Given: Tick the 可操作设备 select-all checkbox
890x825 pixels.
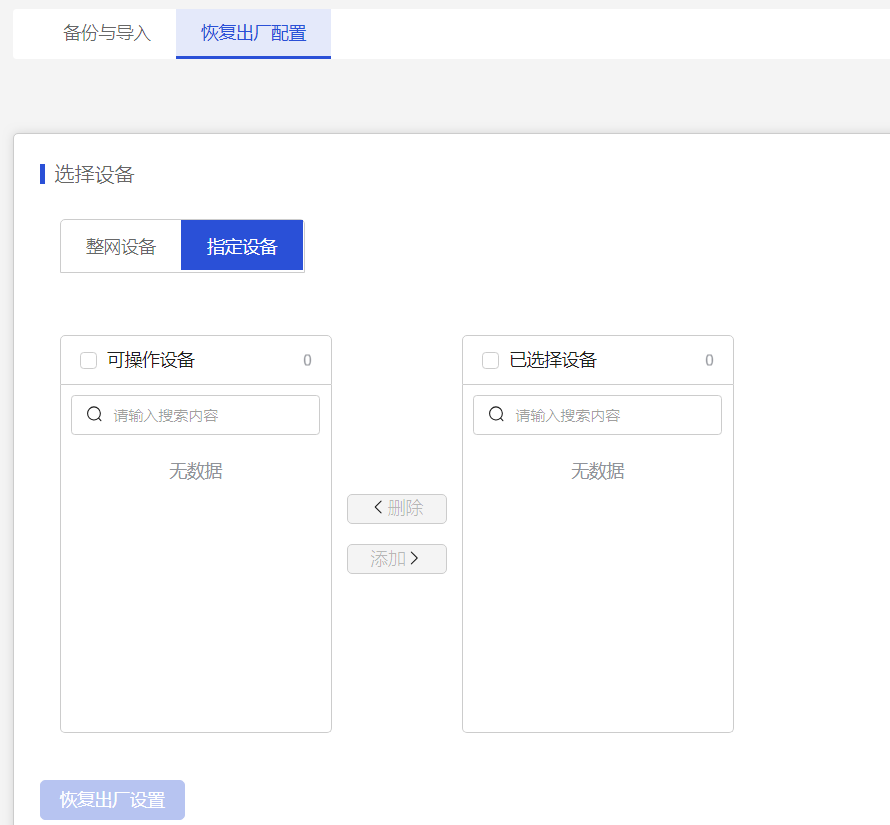Looking at the screenshot, I should click(x=88, y=361).
